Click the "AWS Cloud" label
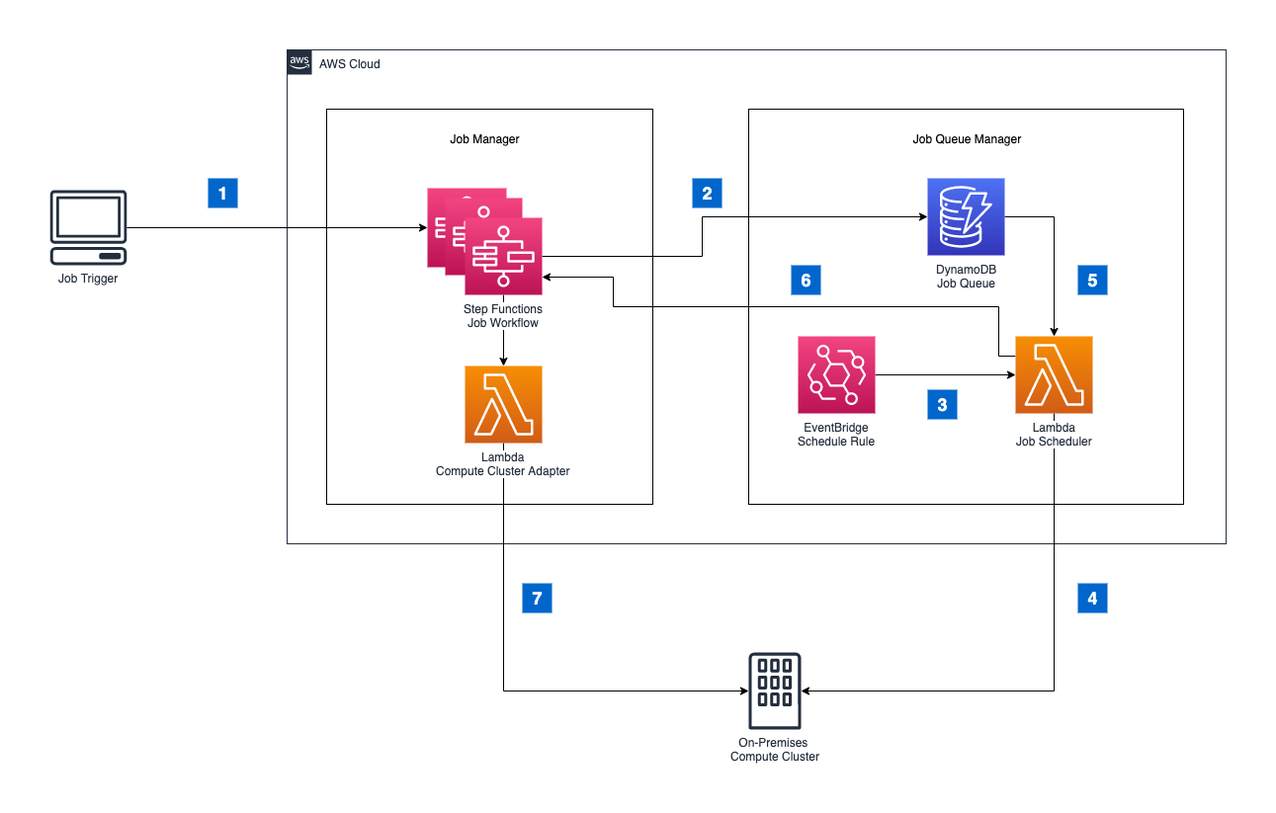 (349, 64)
